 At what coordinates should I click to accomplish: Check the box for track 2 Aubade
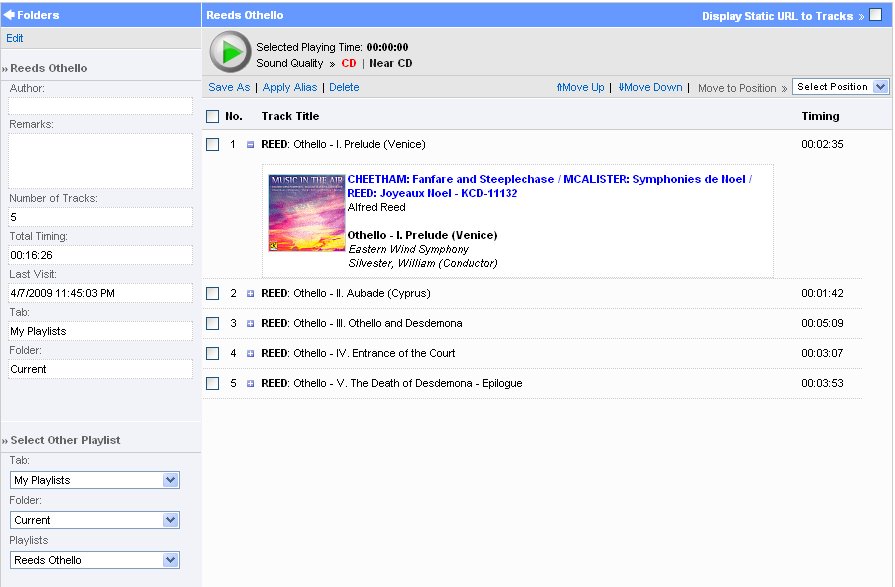[x=212, y=294]
